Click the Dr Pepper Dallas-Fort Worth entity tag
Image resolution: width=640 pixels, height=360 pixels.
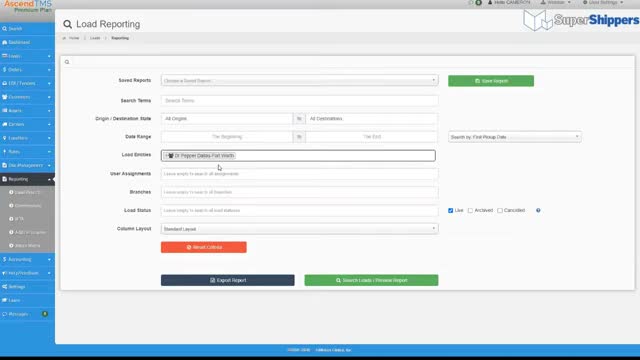[x=200, y=156]
